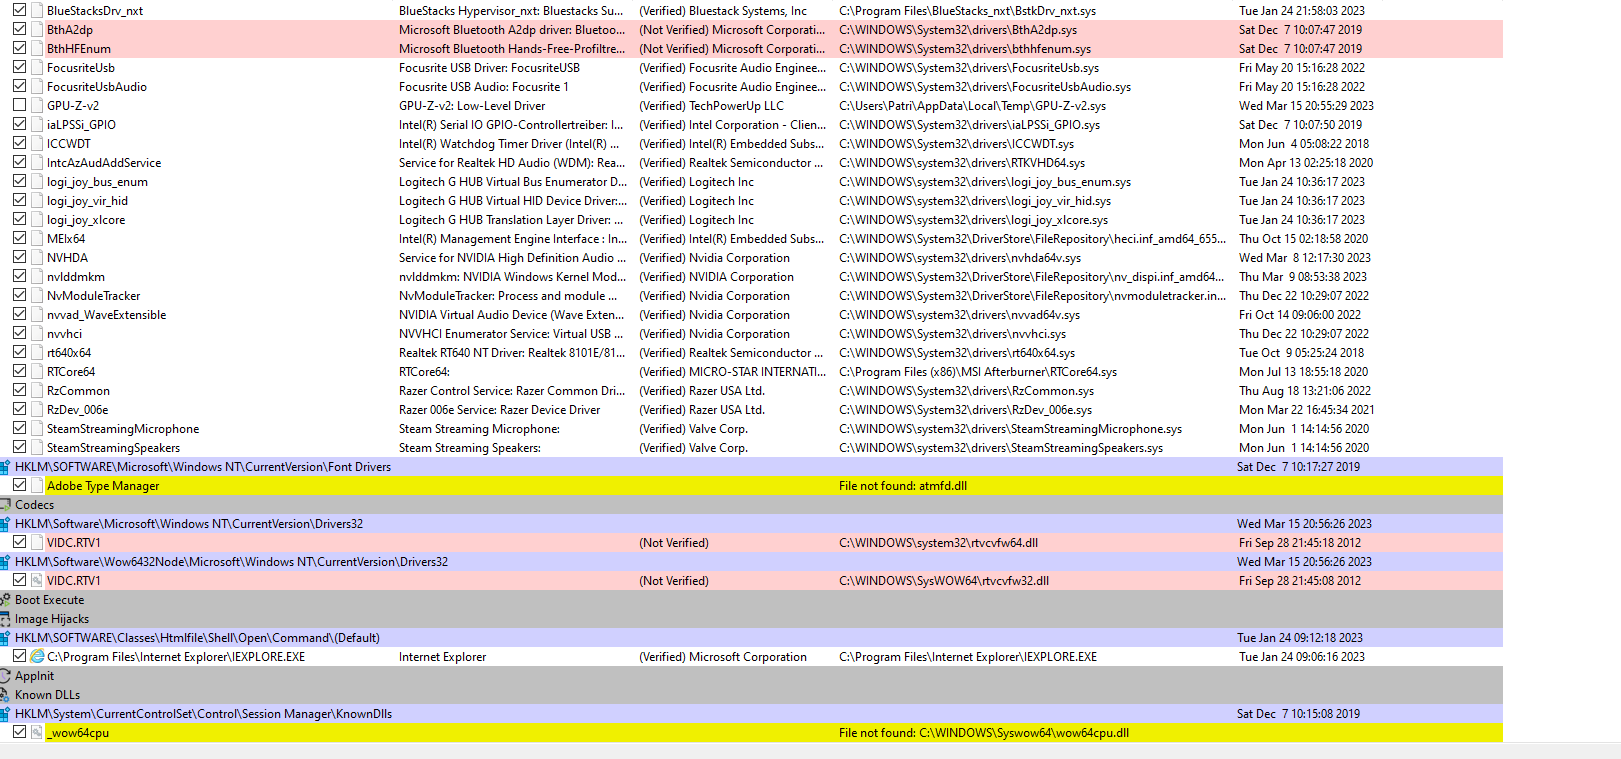Click the '(Verified) MICRO-STAR INTERNATI...' publisher cell
1621x759 pixels.
coord(733,372)
